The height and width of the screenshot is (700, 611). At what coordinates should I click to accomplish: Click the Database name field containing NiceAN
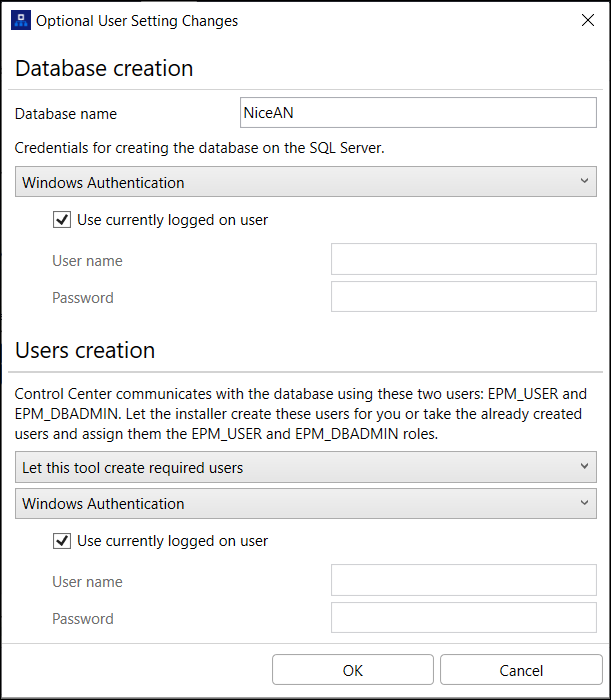tap(418, 113)
